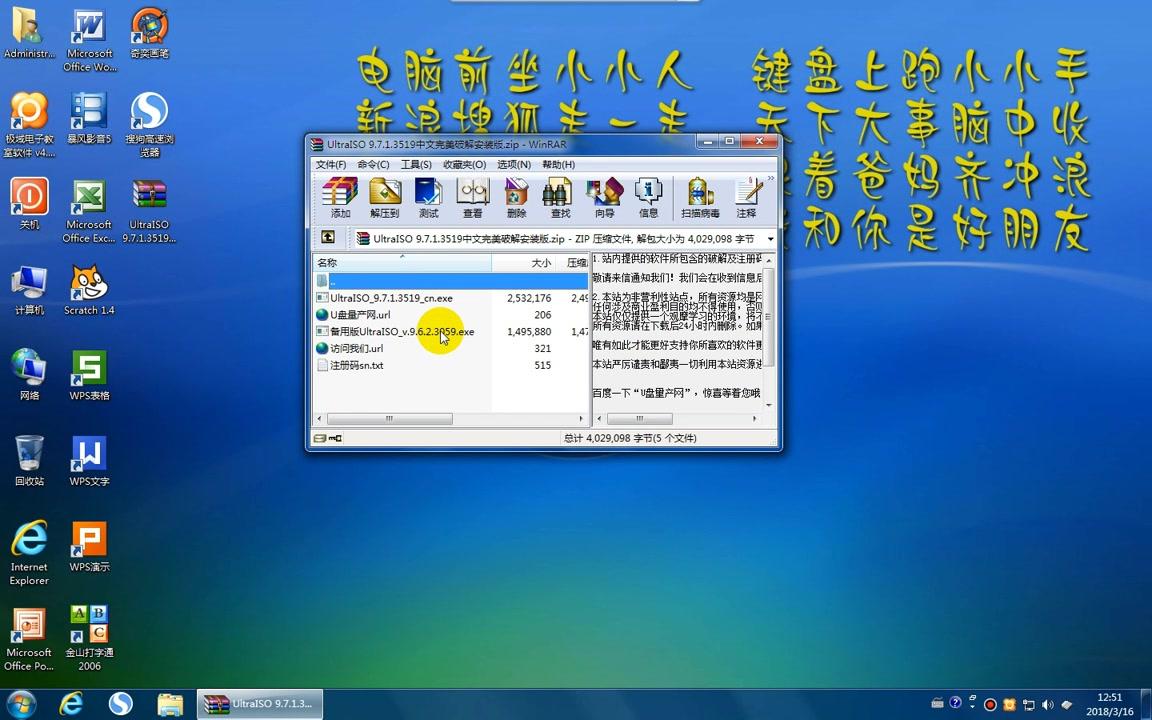Open the 查找 (Find) search icon
1152x720 pixels.
[x=559, y=197]
